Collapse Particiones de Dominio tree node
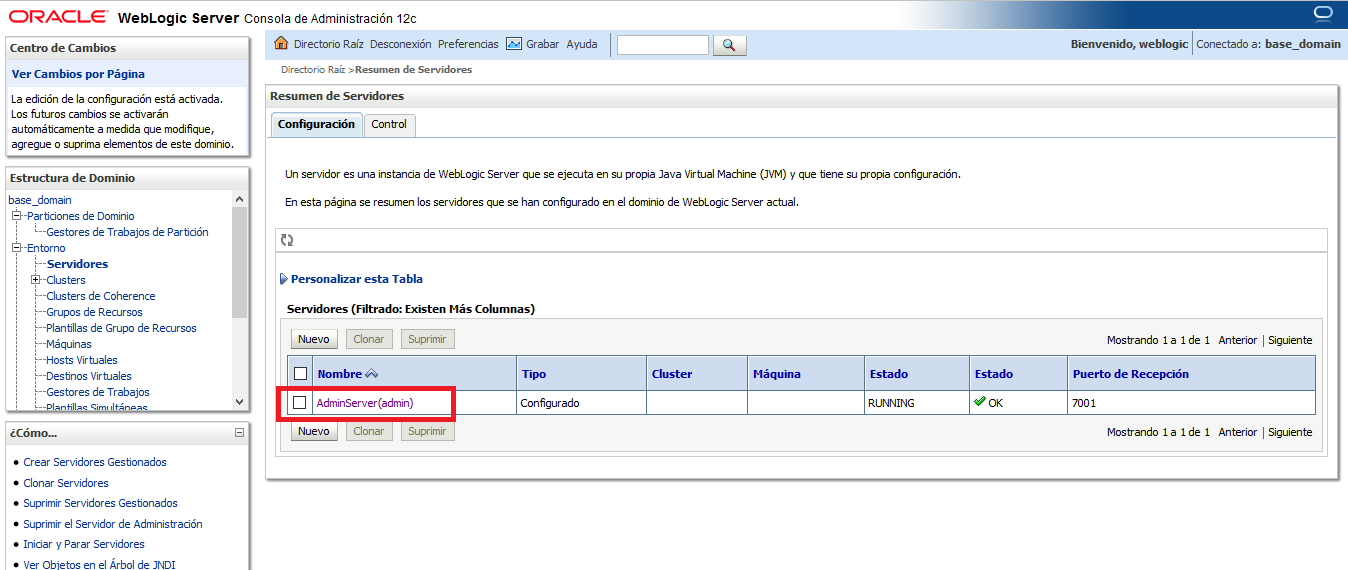 tap(17, 216)
